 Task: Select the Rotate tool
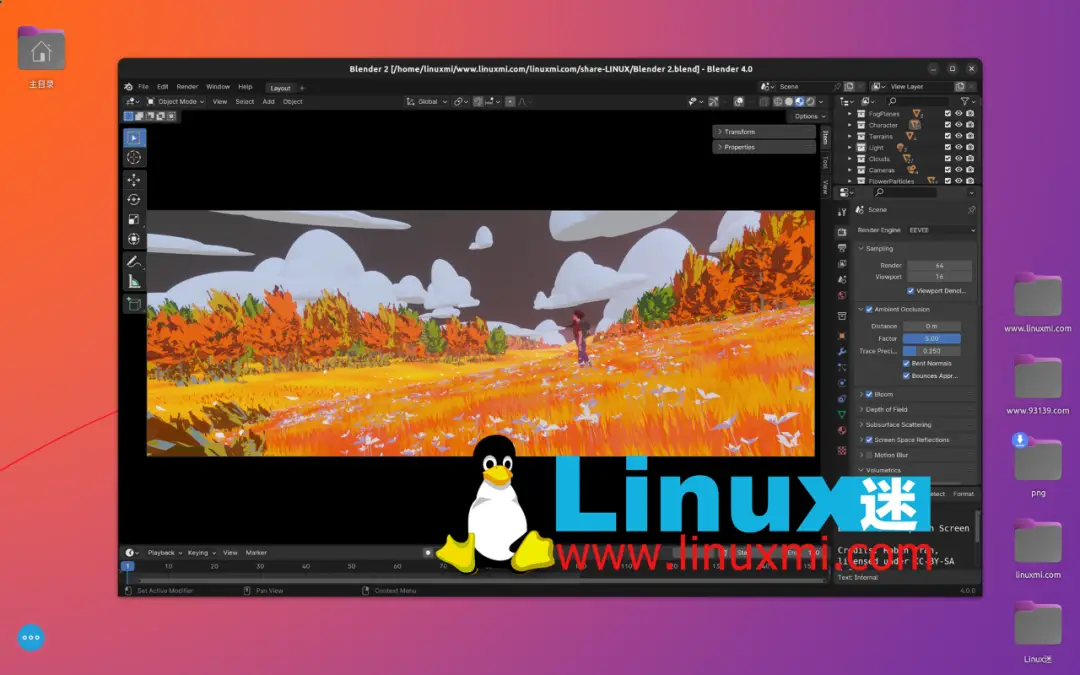(134, 200)
